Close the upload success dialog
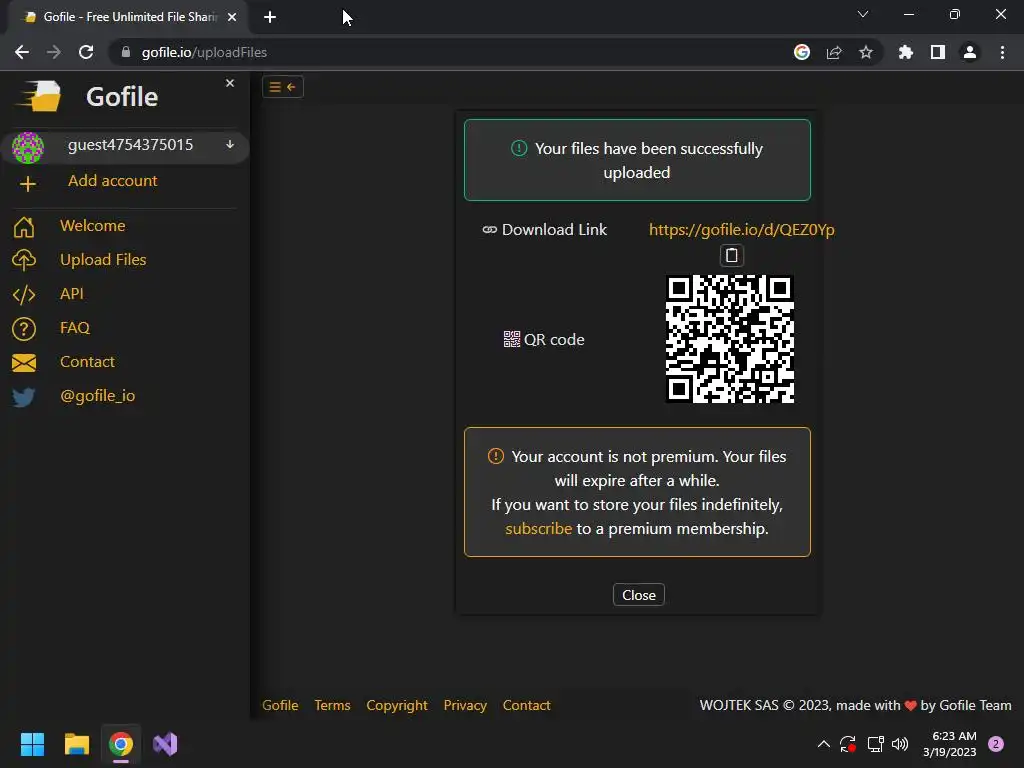The height and width of the screenshot is (768, 1024). (638, 595)
